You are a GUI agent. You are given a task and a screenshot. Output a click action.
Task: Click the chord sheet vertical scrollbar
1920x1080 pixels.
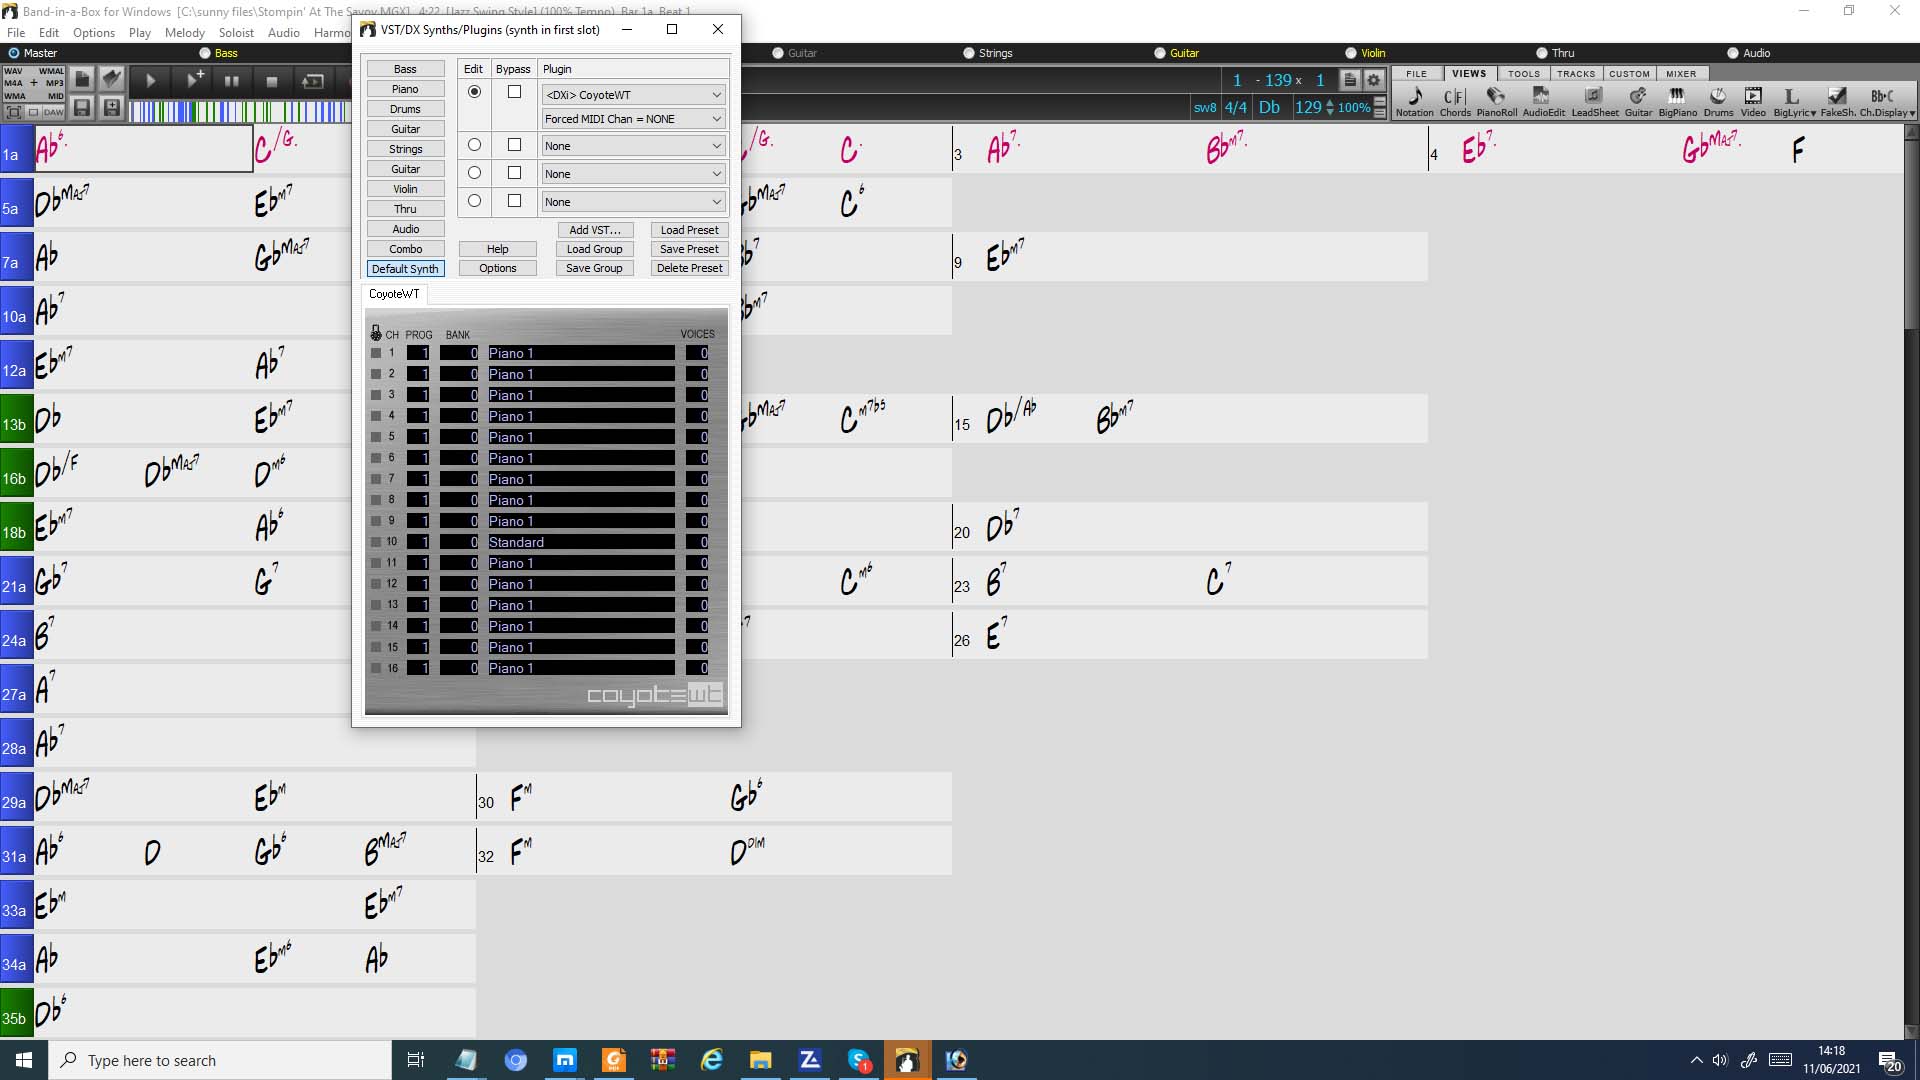(x=1911, y=580)
